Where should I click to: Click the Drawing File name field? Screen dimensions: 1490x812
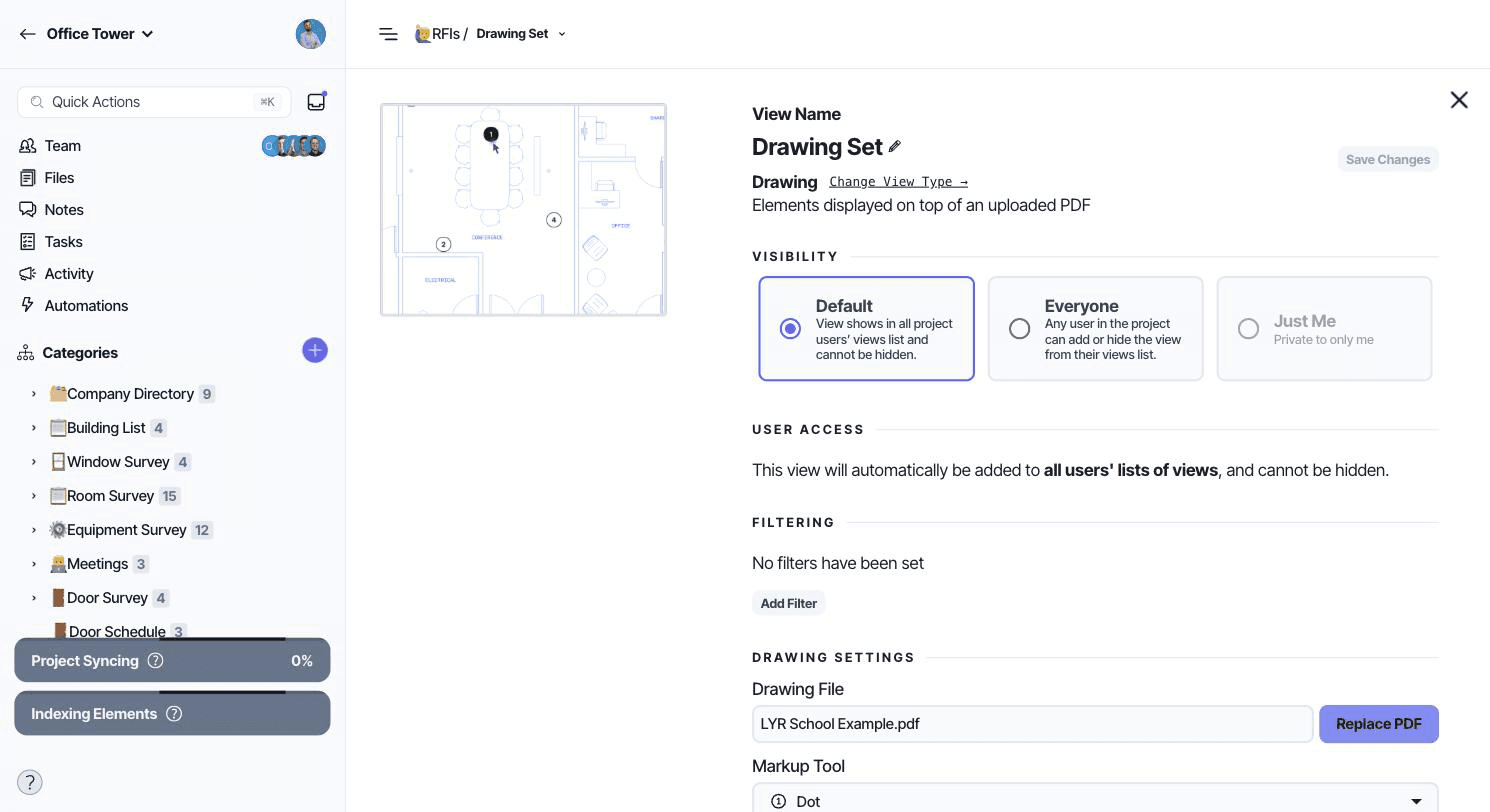pyautogui.click(x=1032, y=724)
